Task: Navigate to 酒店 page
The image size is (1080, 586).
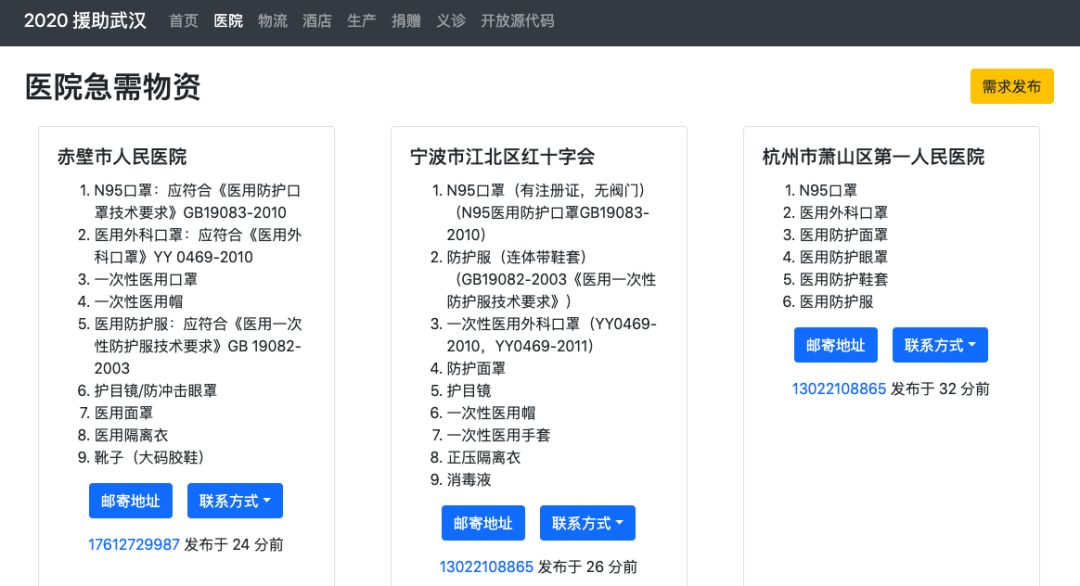Action: (316, 20)
